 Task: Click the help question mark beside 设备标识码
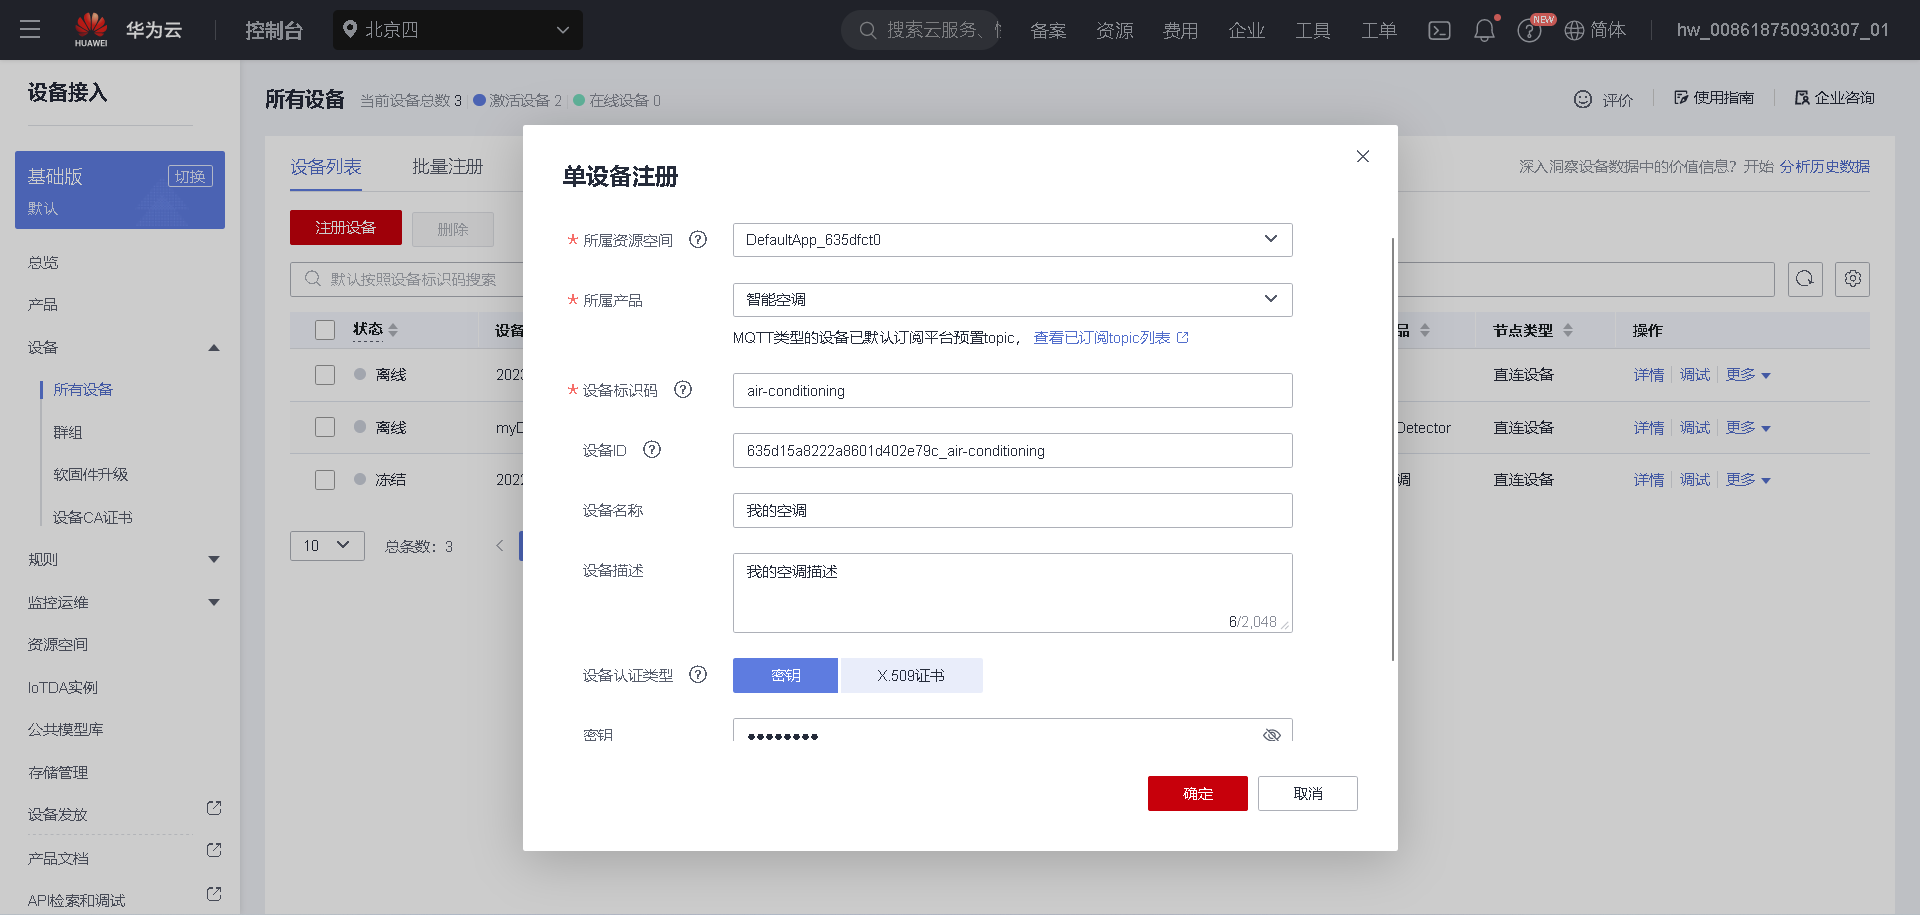pyautogui.click(x=683, y=390)
